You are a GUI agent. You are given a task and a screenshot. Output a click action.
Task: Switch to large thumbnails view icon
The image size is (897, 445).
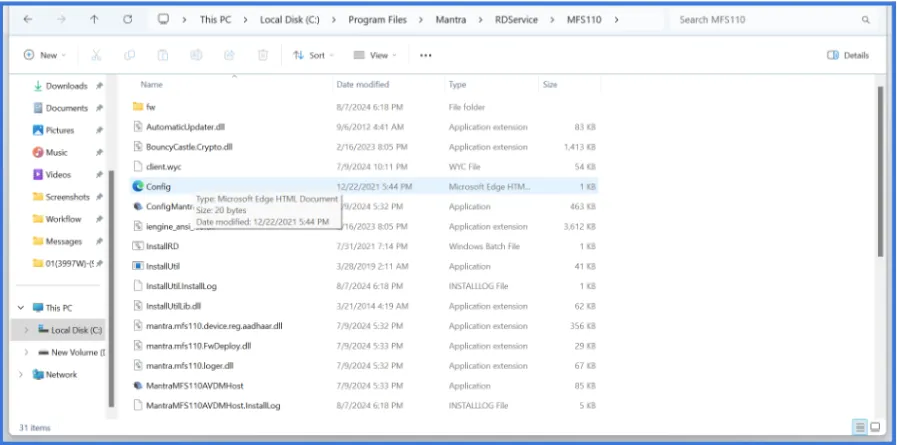[875, 427]
